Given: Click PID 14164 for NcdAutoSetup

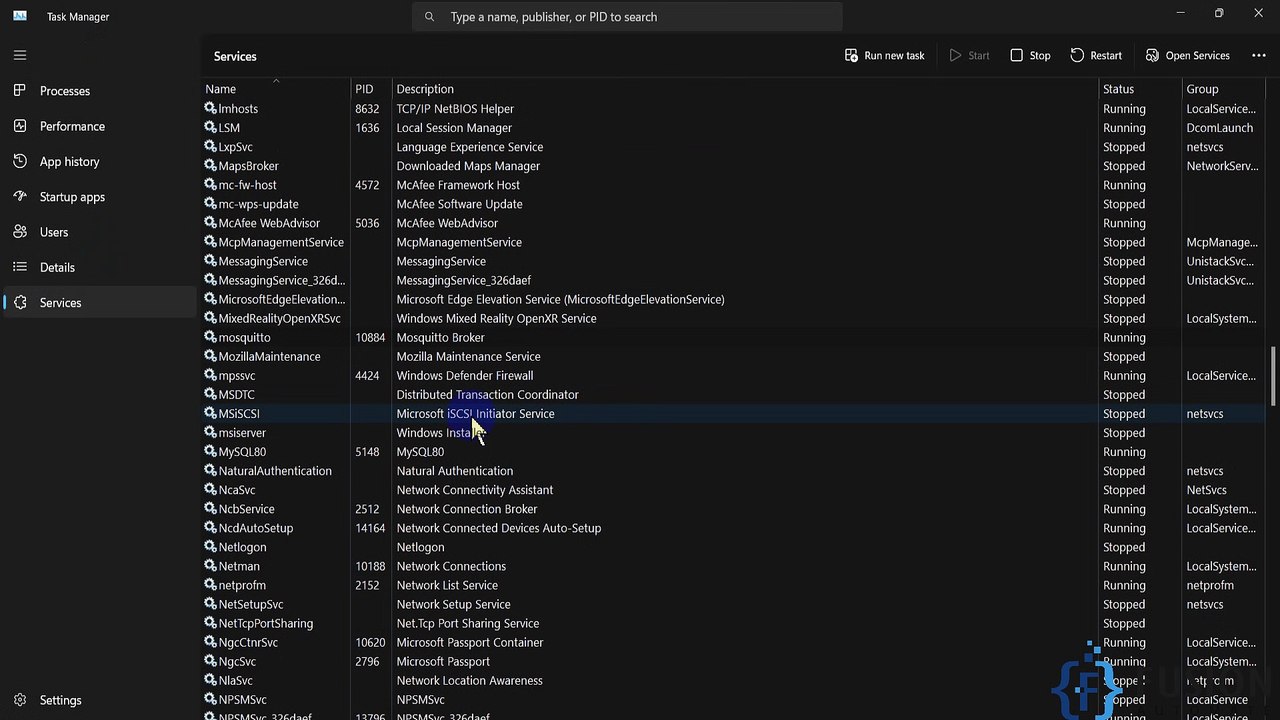Looking at the screenshot, I should pyautogui.click(x=370, y=528).
